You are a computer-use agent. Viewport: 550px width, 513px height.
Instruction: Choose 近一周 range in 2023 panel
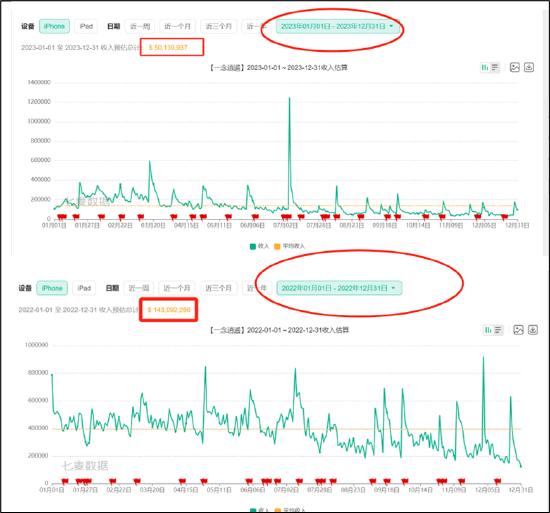point(140,26)
